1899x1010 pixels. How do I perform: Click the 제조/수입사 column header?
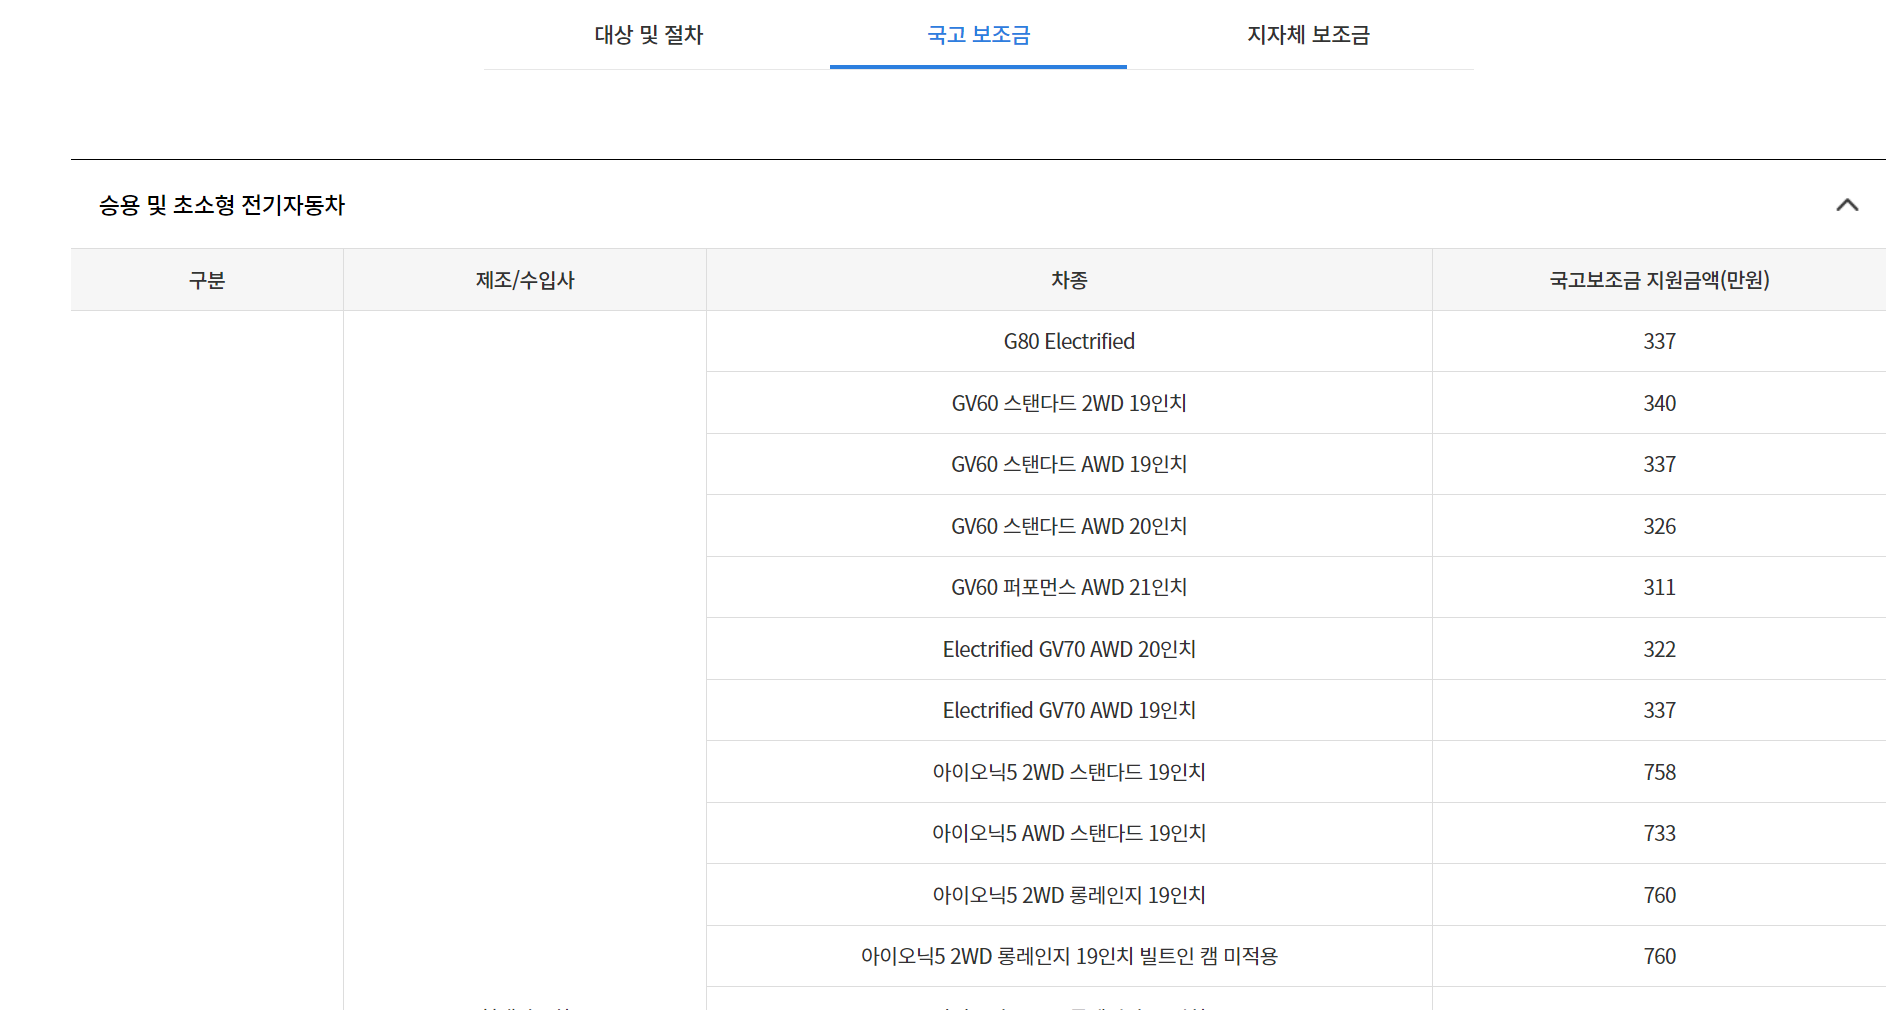525,280
